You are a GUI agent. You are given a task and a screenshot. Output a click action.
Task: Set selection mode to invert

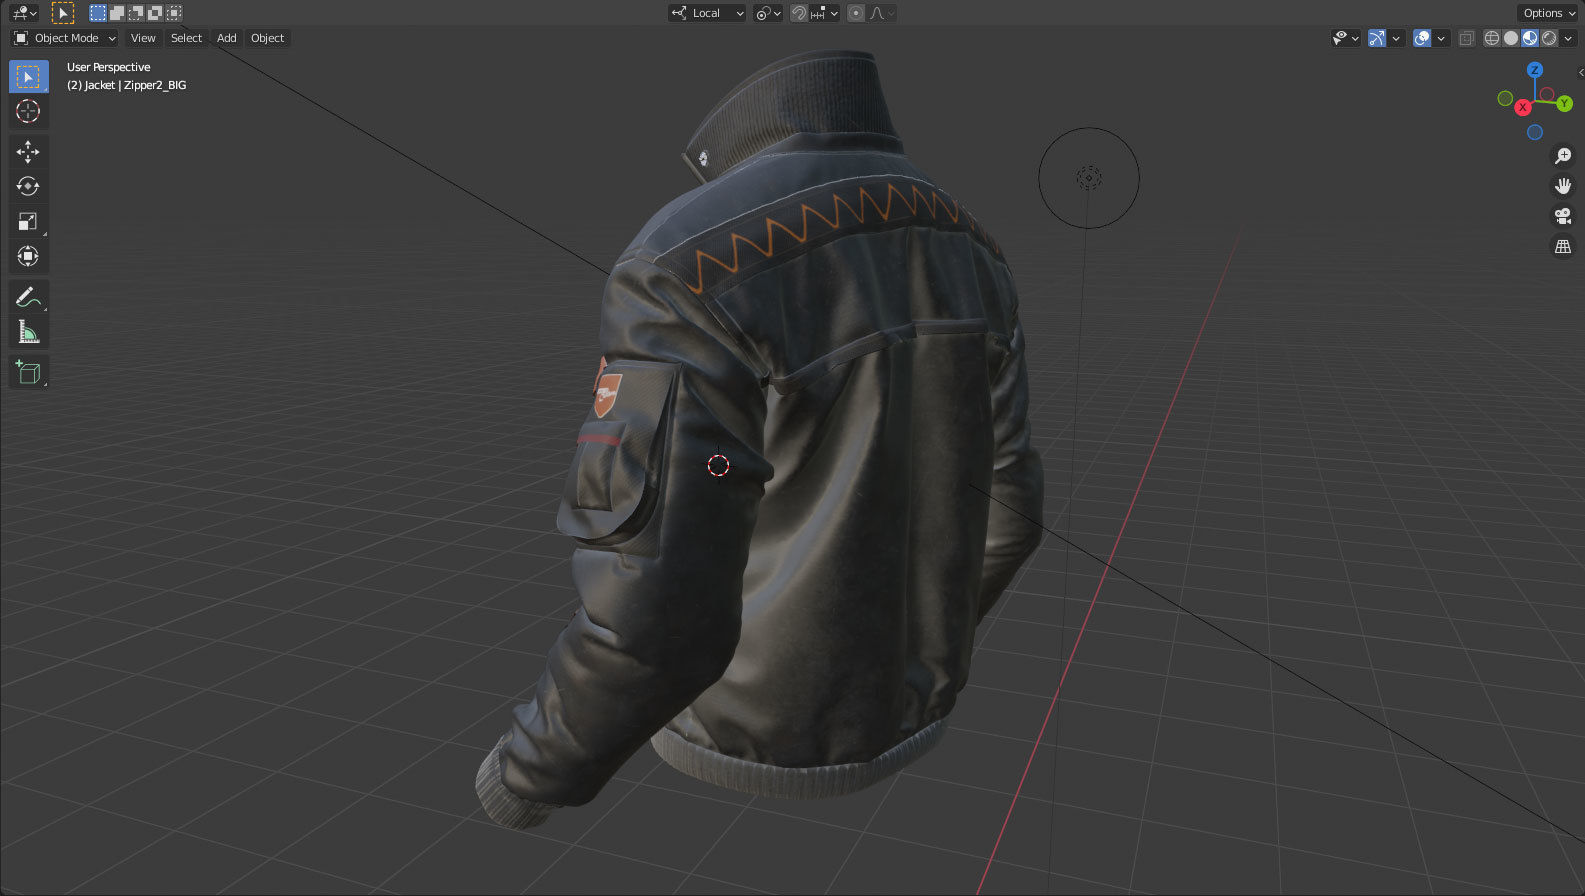(x=155, y=13)
